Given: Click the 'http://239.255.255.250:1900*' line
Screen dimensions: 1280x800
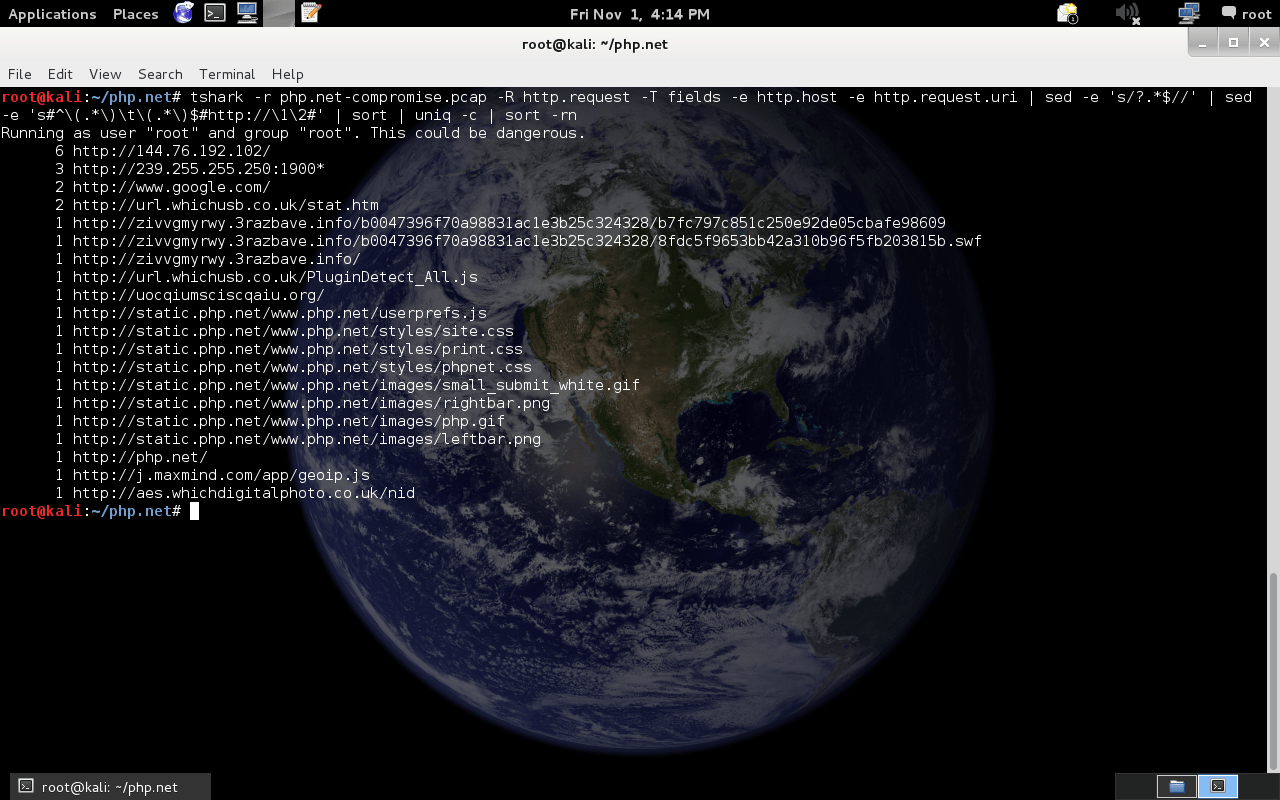Looking at the screenshot, I should point(198,169).
